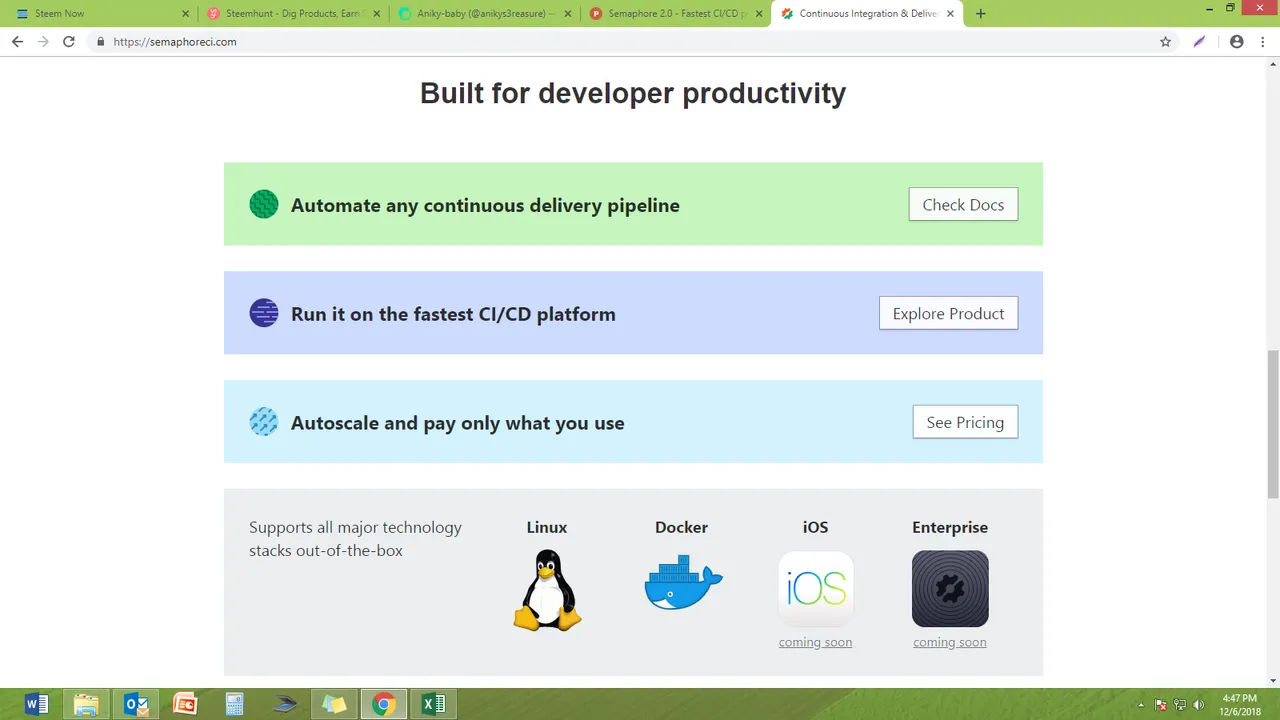
Task: Click the See Pricing button
Action: click(x=965, y=422)
